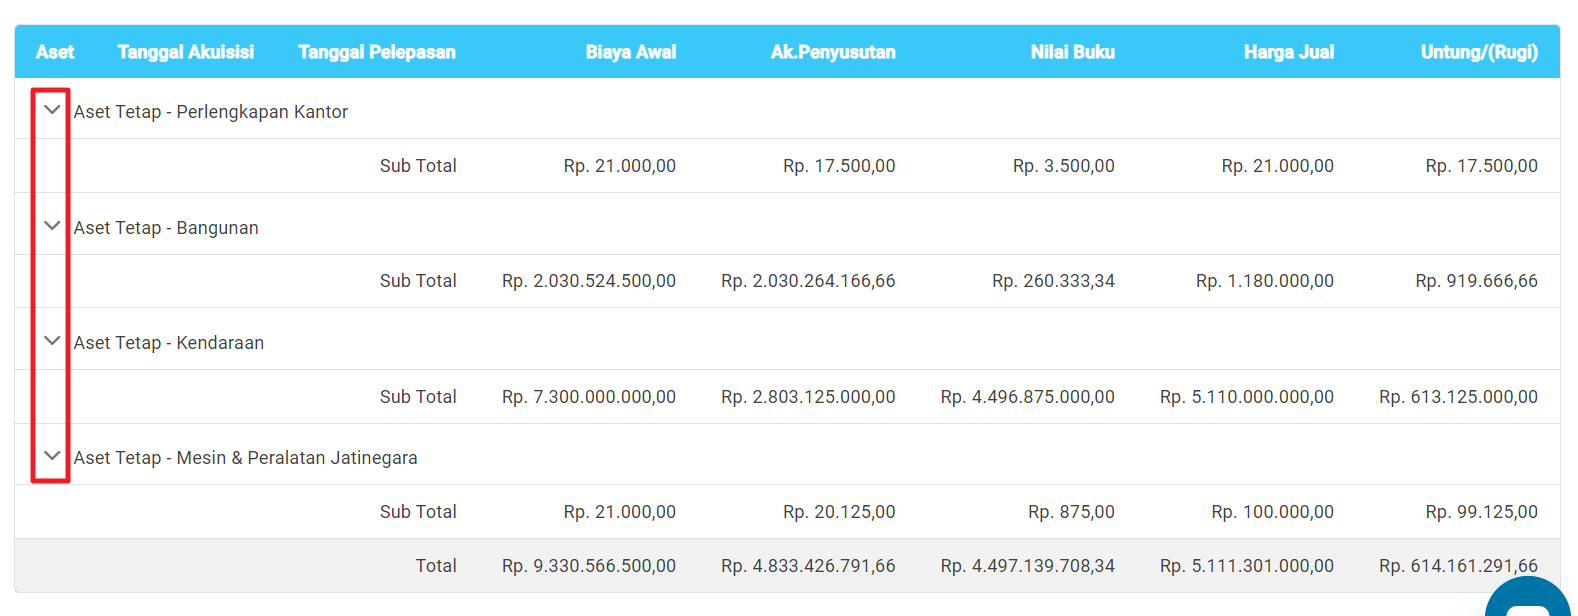Viewport: 1578px width, 616px height.
Task: Select the Biaya Awal column header
Action: click(631, 52)
